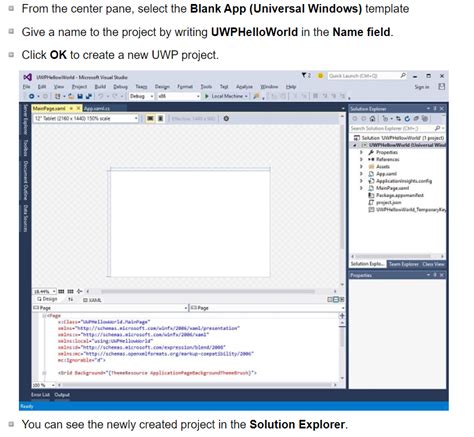Expand the Properties node in Solution Explorer

pos(361,152)
